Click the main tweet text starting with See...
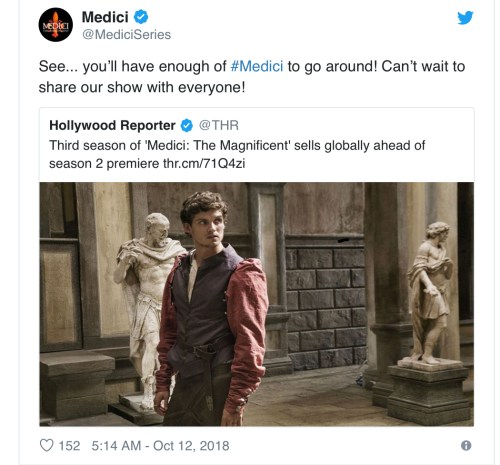 tap(252, 77)
